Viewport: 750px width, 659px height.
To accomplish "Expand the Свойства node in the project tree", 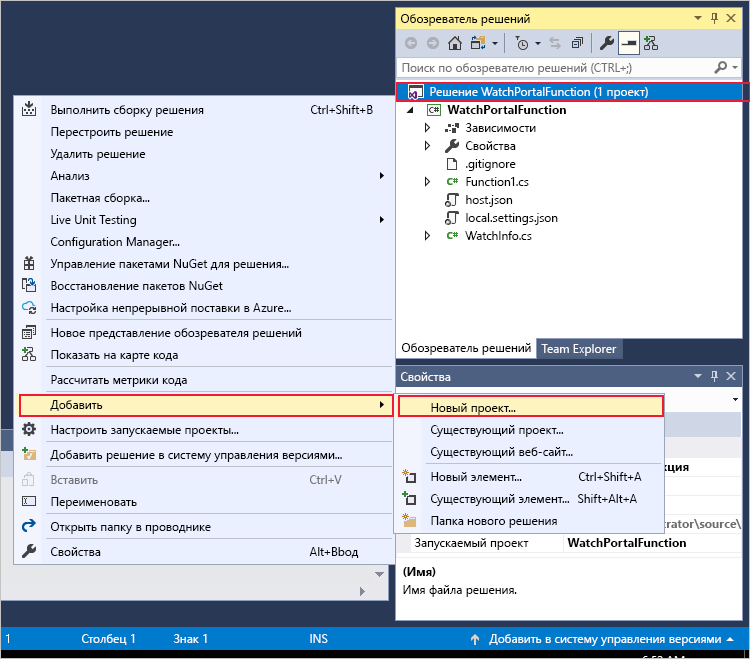I will tap(427, 146).
